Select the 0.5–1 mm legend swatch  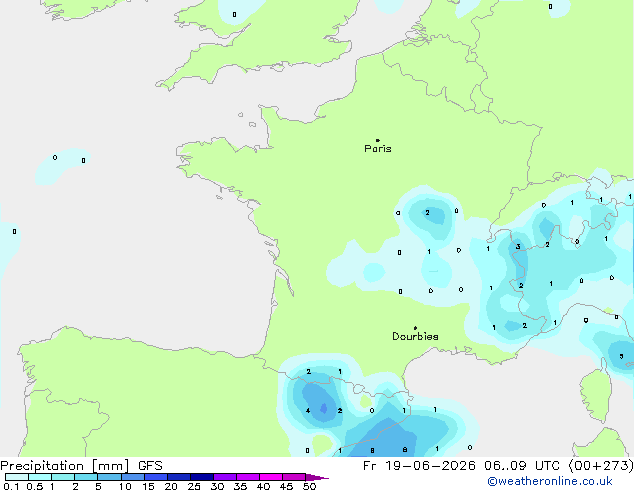[40, 477]
